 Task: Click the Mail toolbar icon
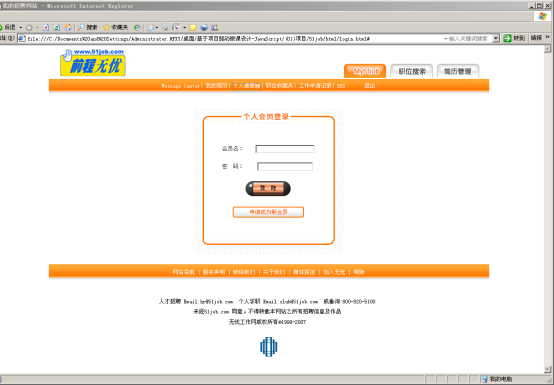(151, 28)
